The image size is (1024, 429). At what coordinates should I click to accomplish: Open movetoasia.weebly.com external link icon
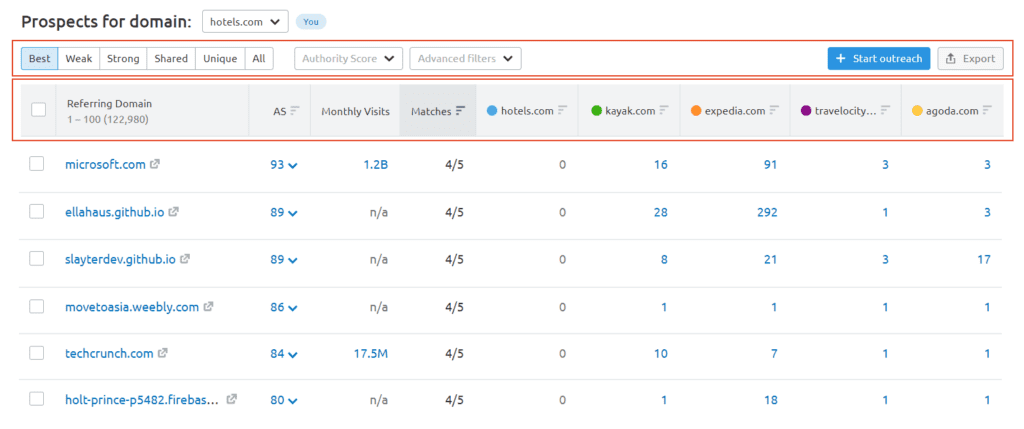[x=208, y=306]
